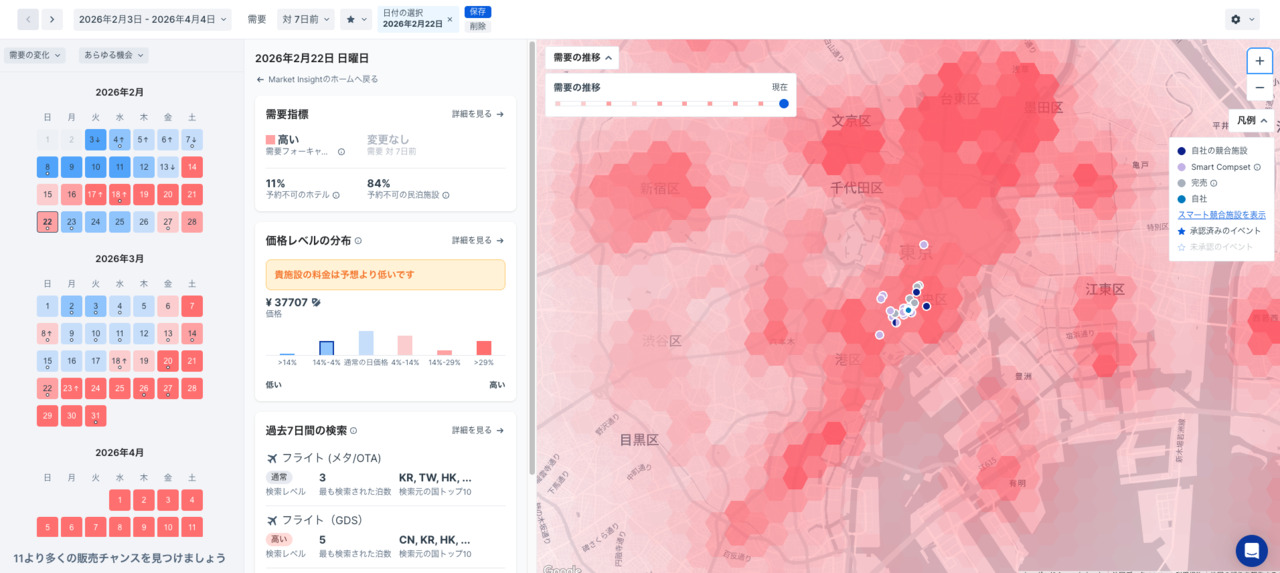Click the フライト (GDS) airplane icon
Image resolution: width=1280 pixels, height=573 pixels.
(272, 520)
